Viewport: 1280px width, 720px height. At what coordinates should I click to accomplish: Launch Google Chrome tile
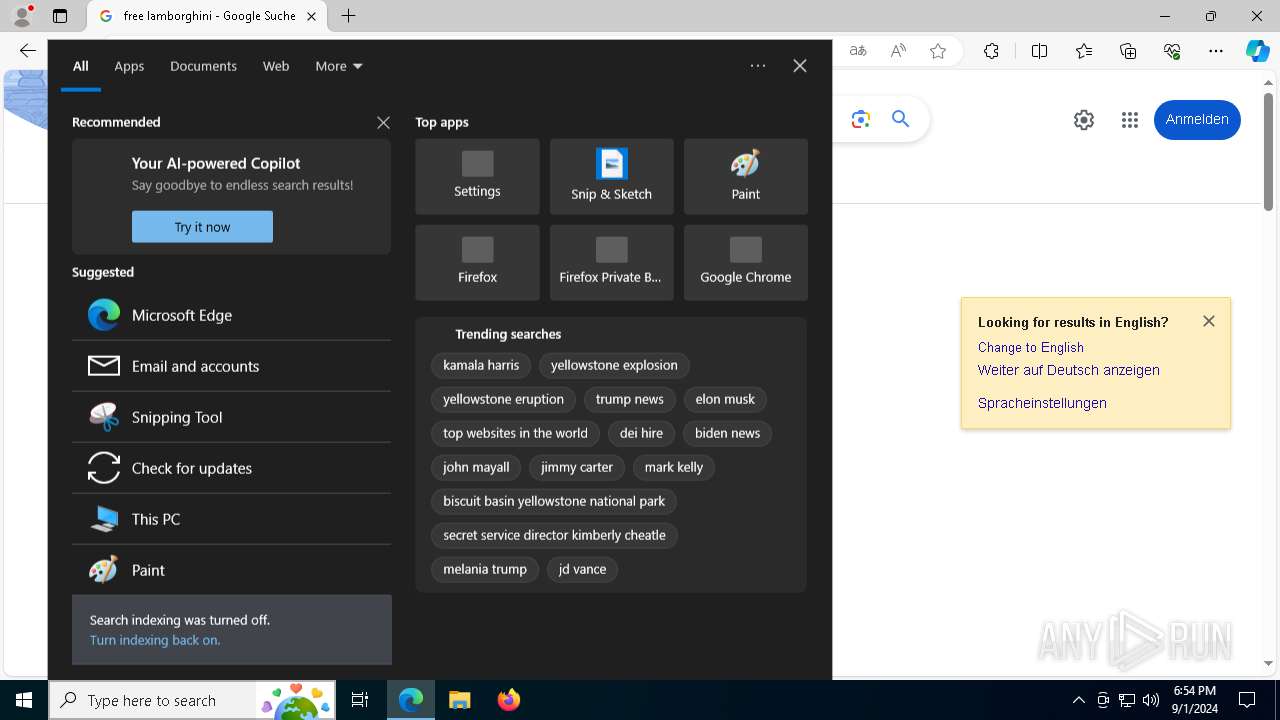tap(745, 262)
